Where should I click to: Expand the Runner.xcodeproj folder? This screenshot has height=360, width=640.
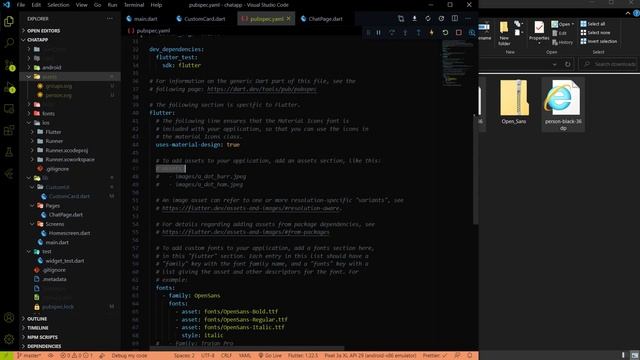pyautogui.click(x=67, y=150)
